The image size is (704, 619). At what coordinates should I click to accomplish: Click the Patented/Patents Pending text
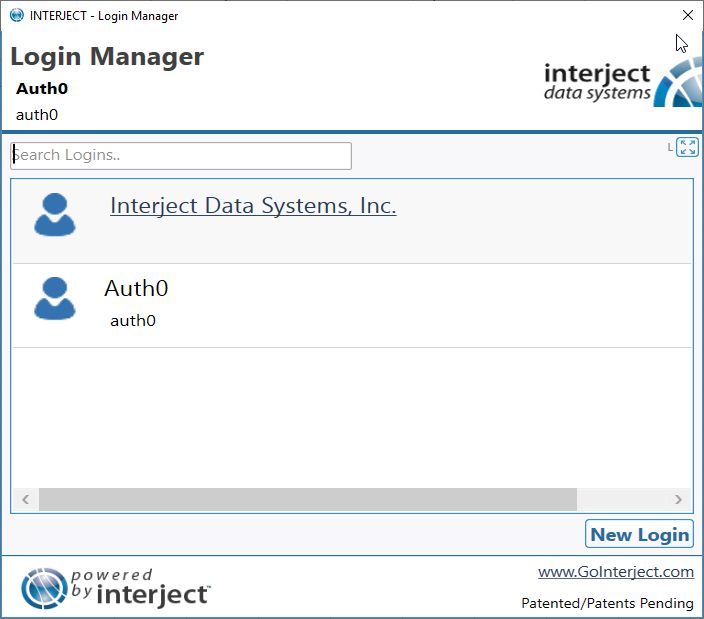point(607,603)
